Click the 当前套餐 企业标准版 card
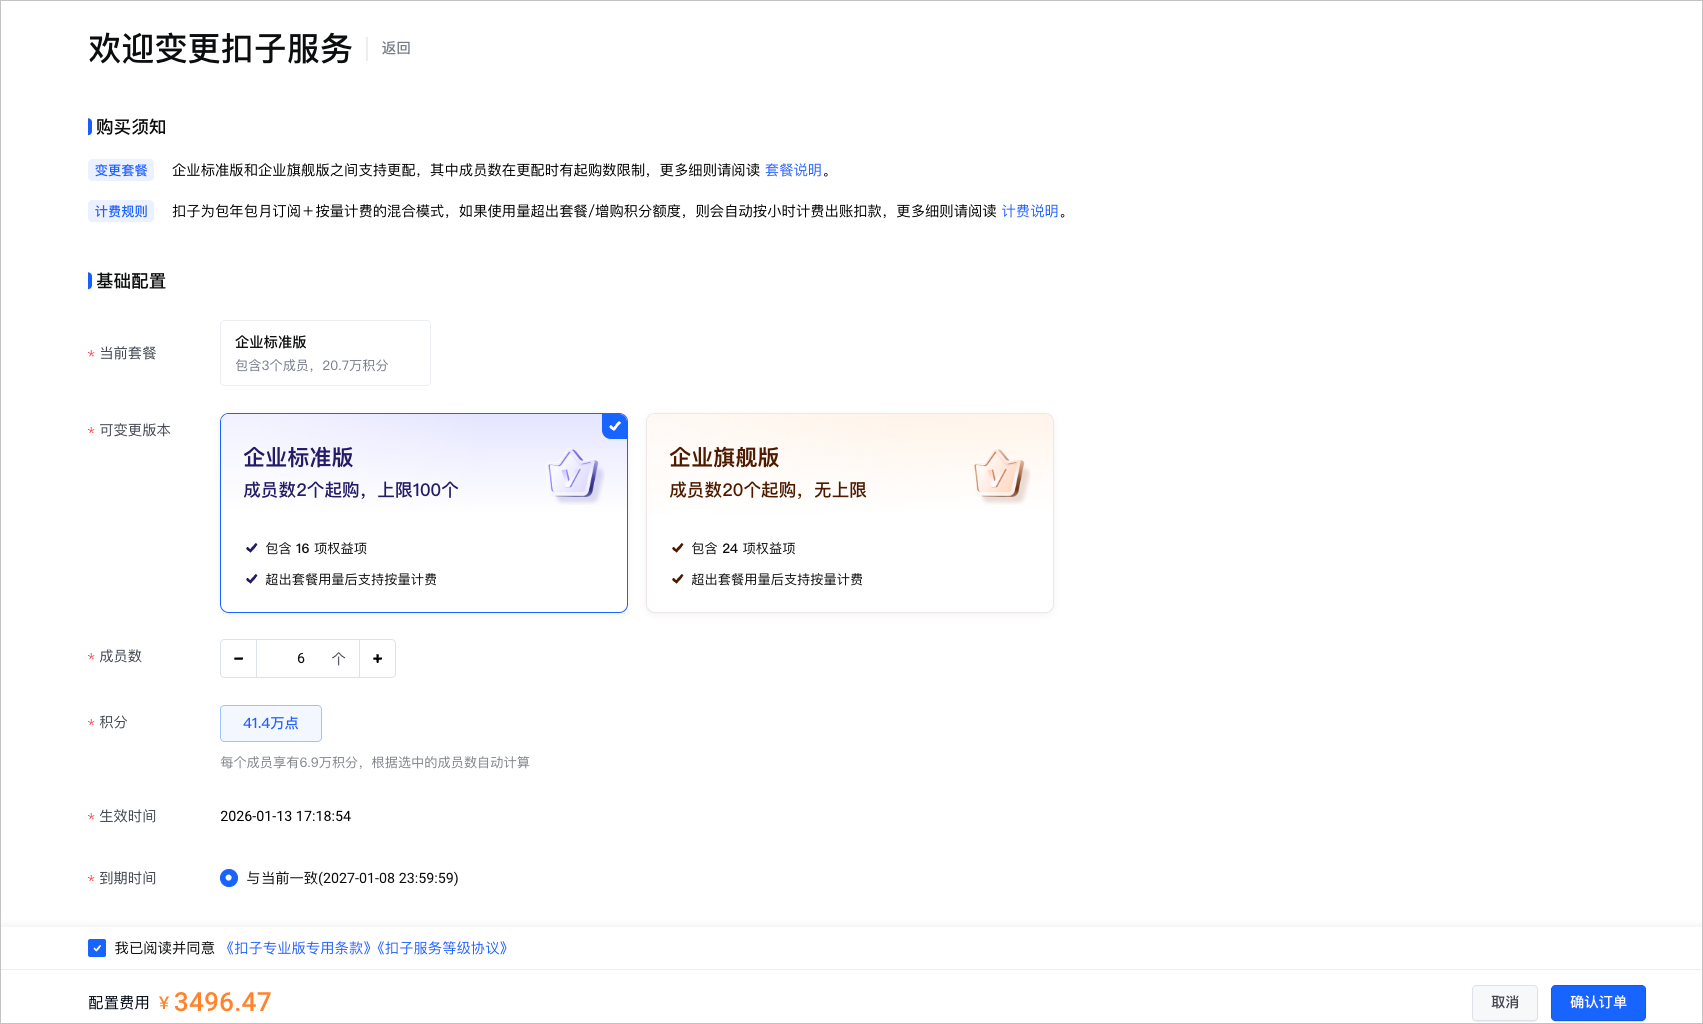Screen dimensions: 1703x1024 [324, 352]
